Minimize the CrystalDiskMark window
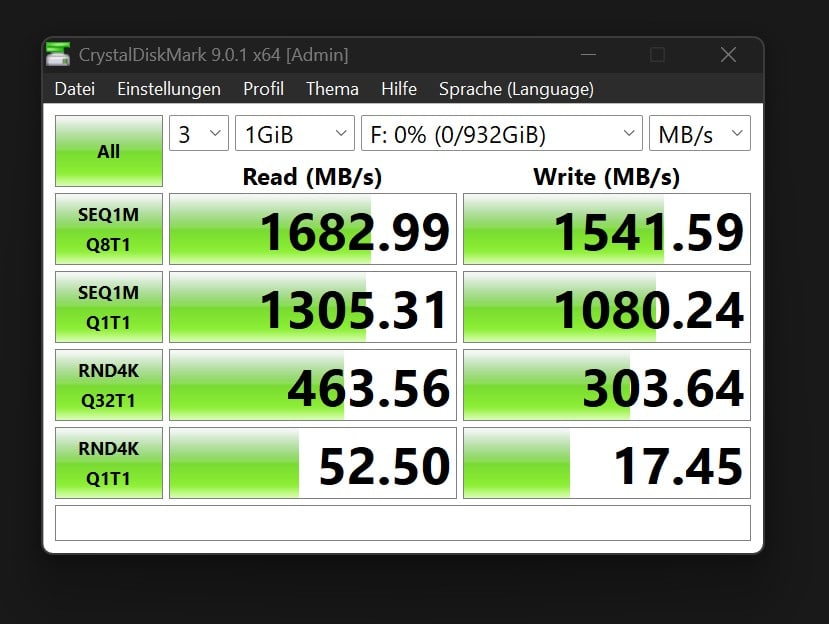The height and width of the screenshot is (624, 829). pyautogui.click(x=587, y=55)
